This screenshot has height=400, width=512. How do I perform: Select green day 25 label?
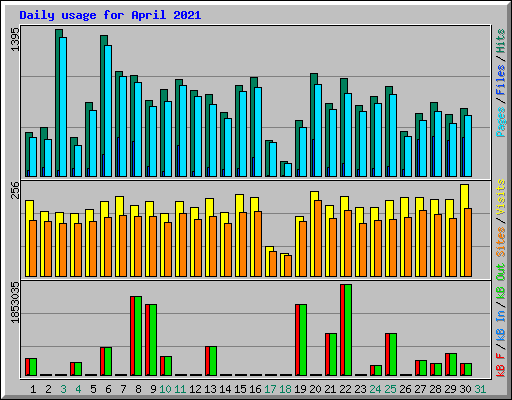point(390,389)
